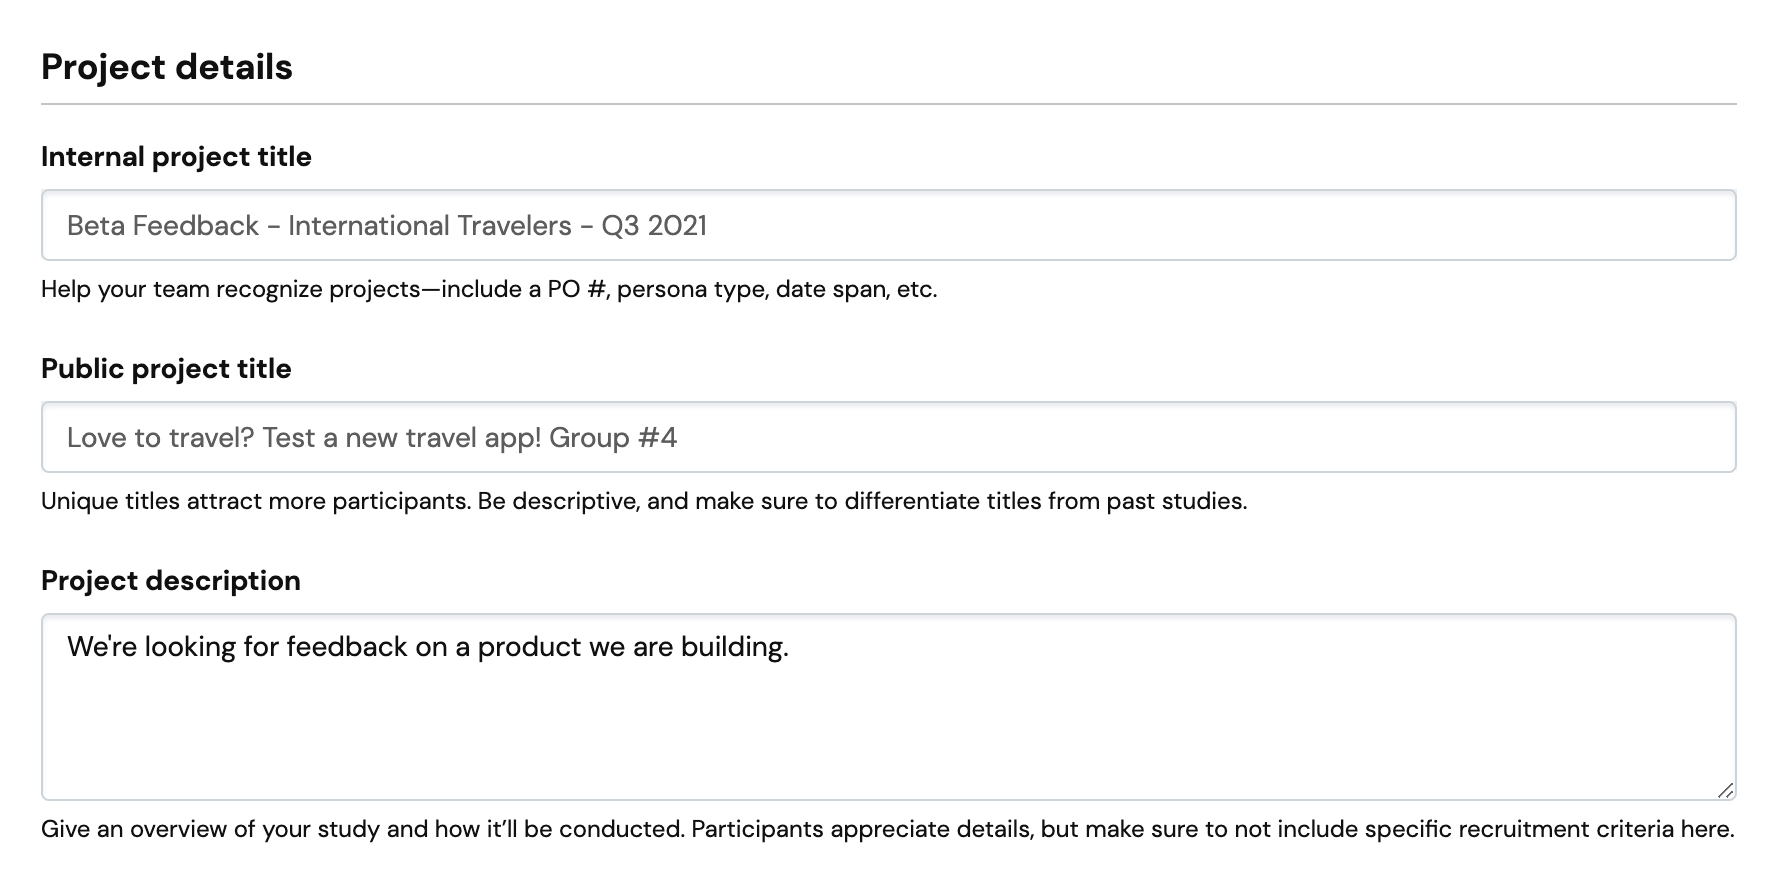
Task: Click the "Beta Feedback" placeholder text
Action: coord(163,226)
